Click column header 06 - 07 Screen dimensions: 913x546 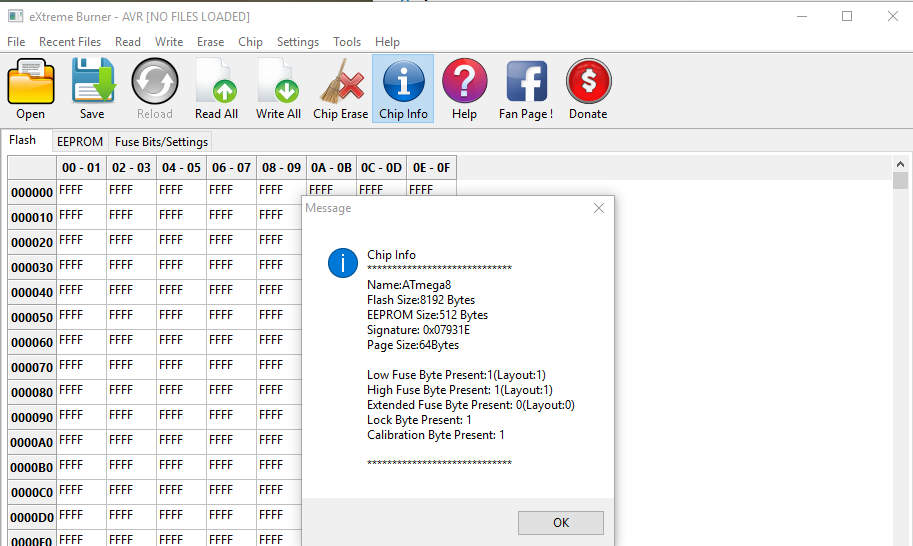(x=232, y=168)
